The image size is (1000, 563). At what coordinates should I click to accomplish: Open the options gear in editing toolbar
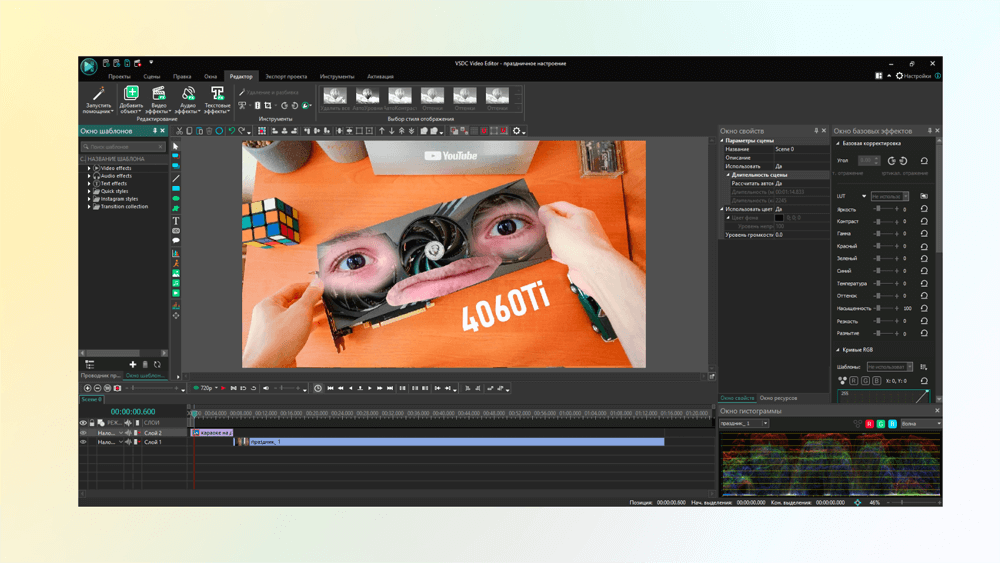coord(517,131)
